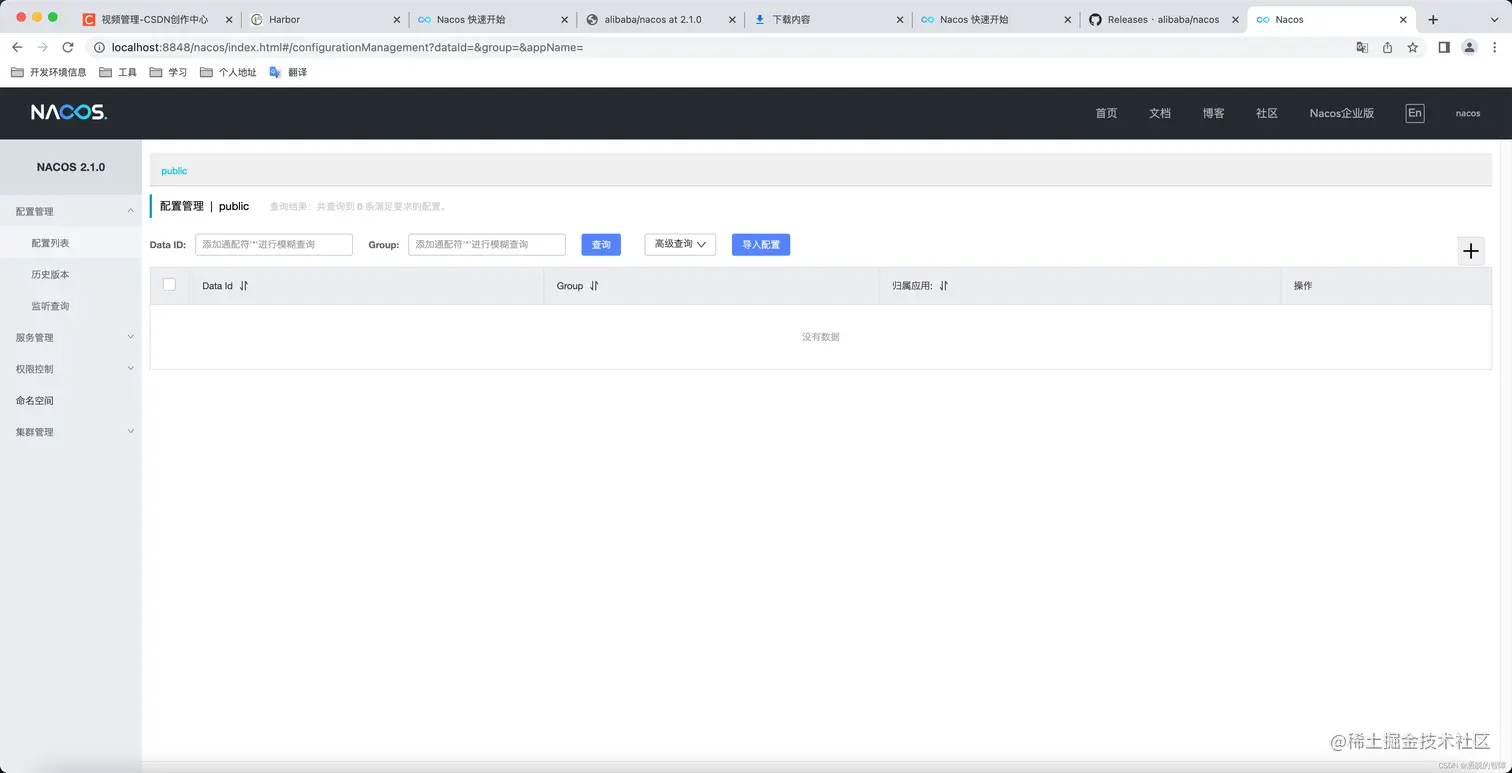Tick the select-all checkbox in table header

tap(169, 285)
